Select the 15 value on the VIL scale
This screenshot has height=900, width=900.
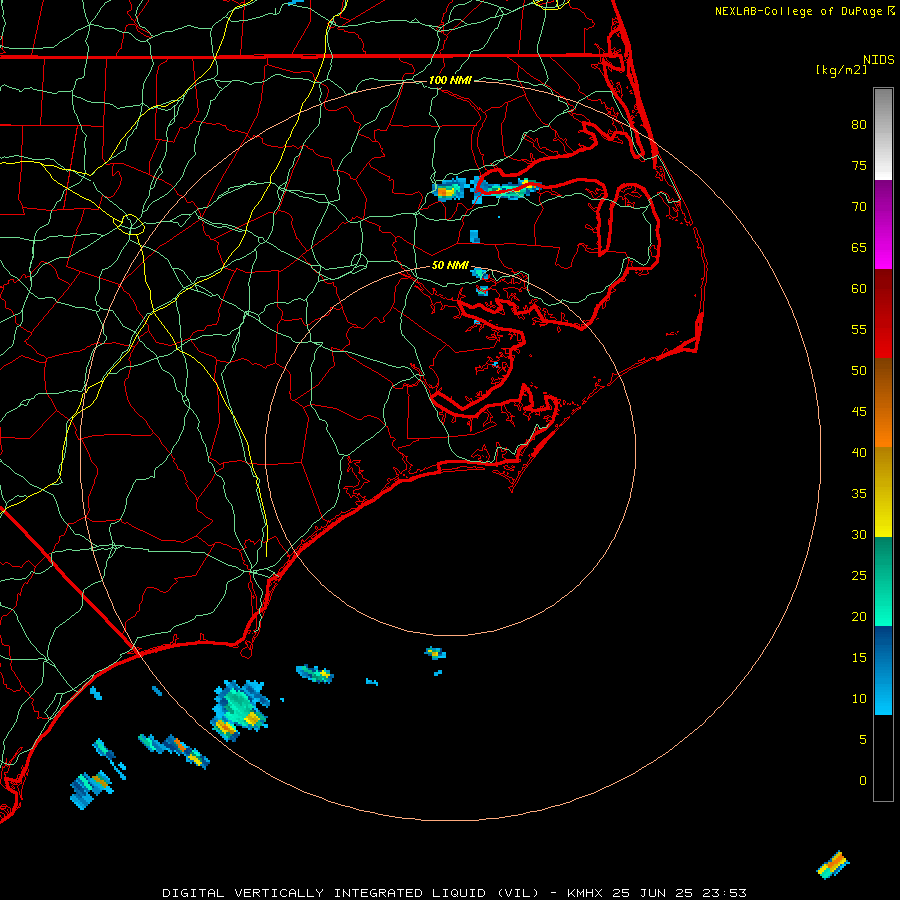(859, 658)
